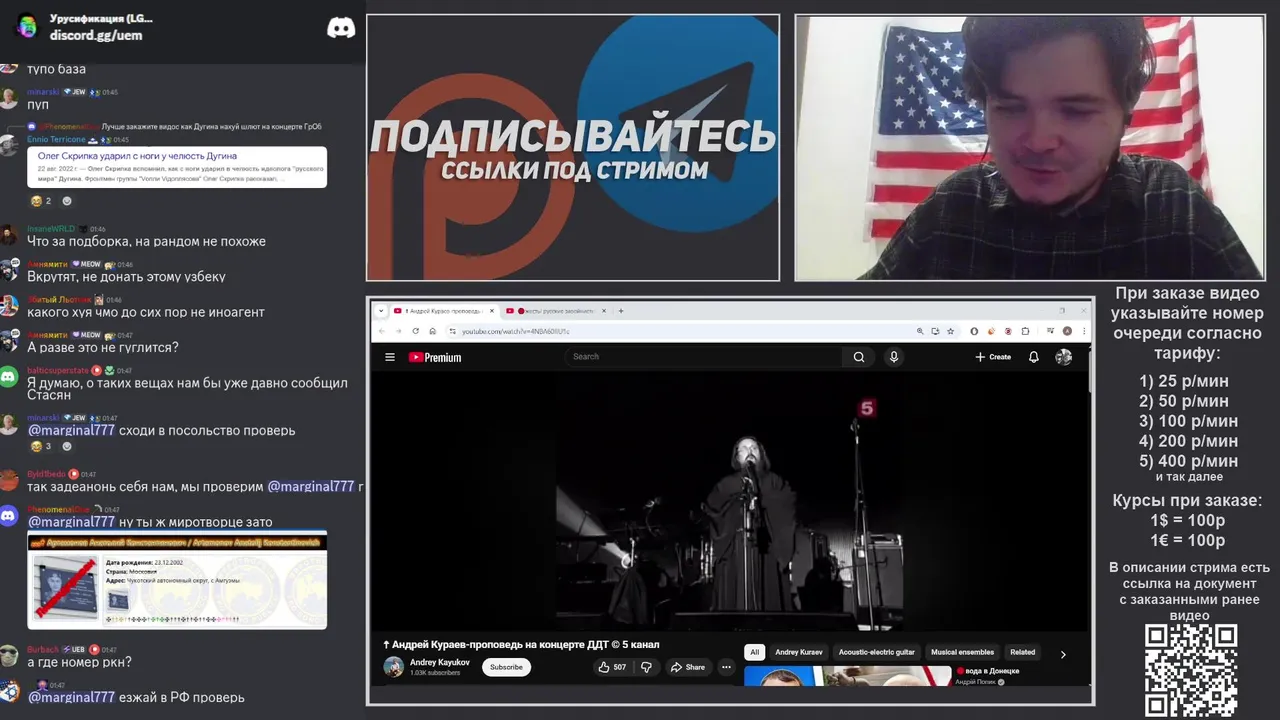Click username InsaneWRLD in chat
This screenshot has width=1280, height=720.
point(51,229)
